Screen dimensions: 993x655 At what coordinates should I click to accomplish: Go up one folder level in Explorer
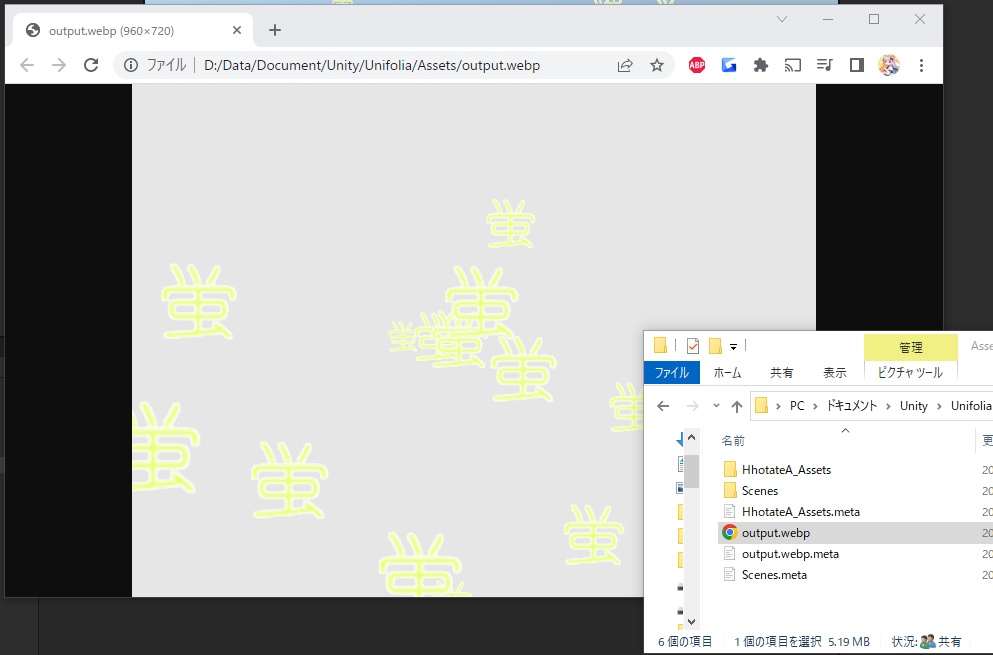pos(737,406)
